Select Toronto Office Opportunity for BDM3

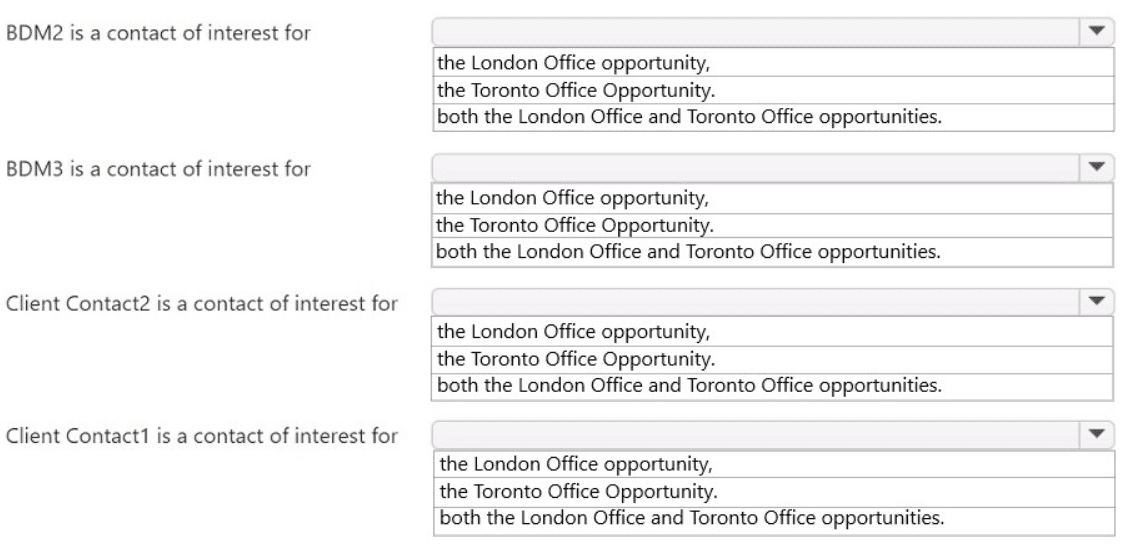point(773,225)
